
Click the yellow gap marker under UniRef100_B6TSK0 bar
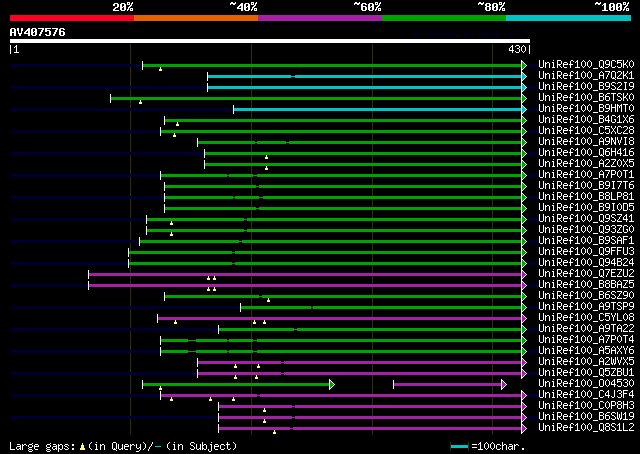click(140, 102)
